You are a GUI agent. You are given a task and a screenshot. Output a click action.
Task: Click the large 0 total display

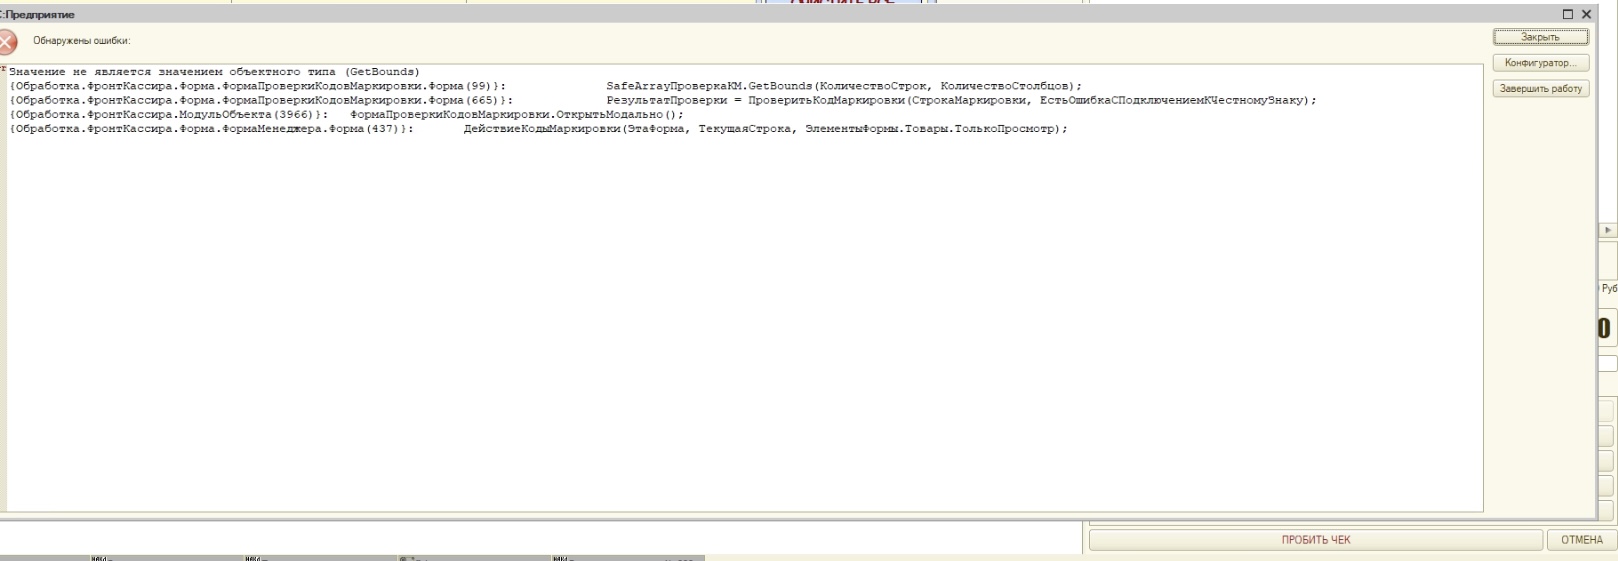point(1606,328)
